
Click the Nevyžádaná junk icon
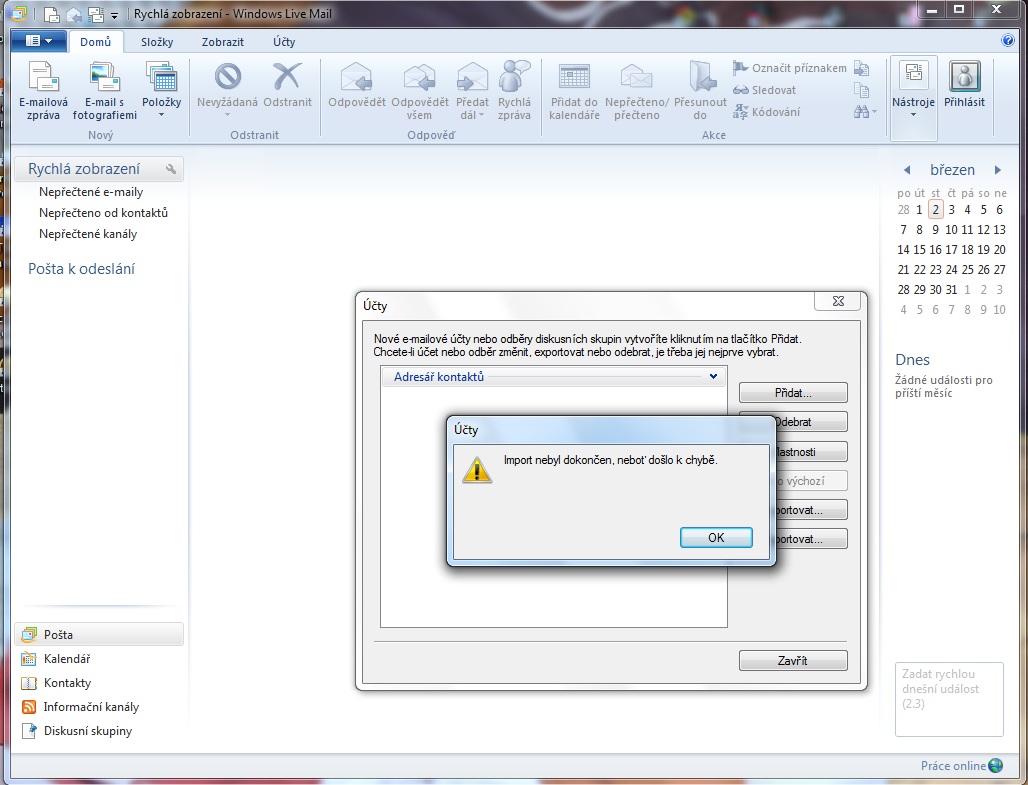[x=227, y=77]
